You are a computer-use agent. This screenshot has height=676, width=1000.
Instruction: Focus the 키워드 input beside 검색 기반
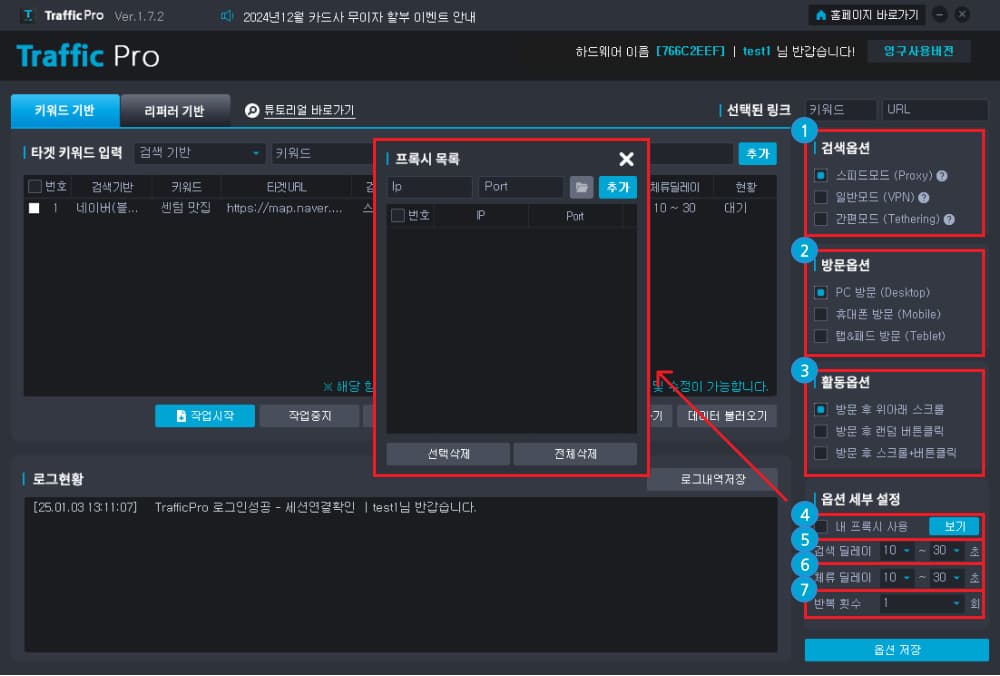coord(323,153)
